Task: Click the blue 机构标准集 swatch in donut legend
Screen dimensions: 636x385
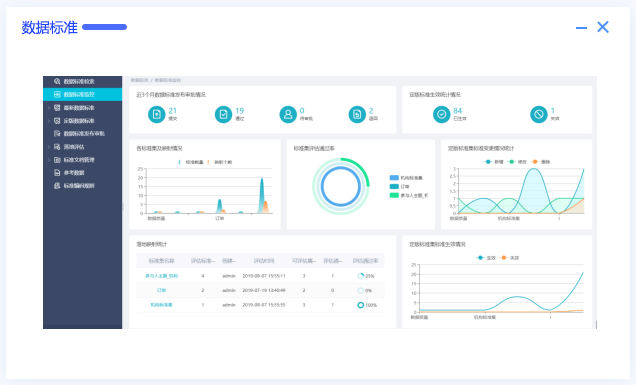Action: coord(394,178)
